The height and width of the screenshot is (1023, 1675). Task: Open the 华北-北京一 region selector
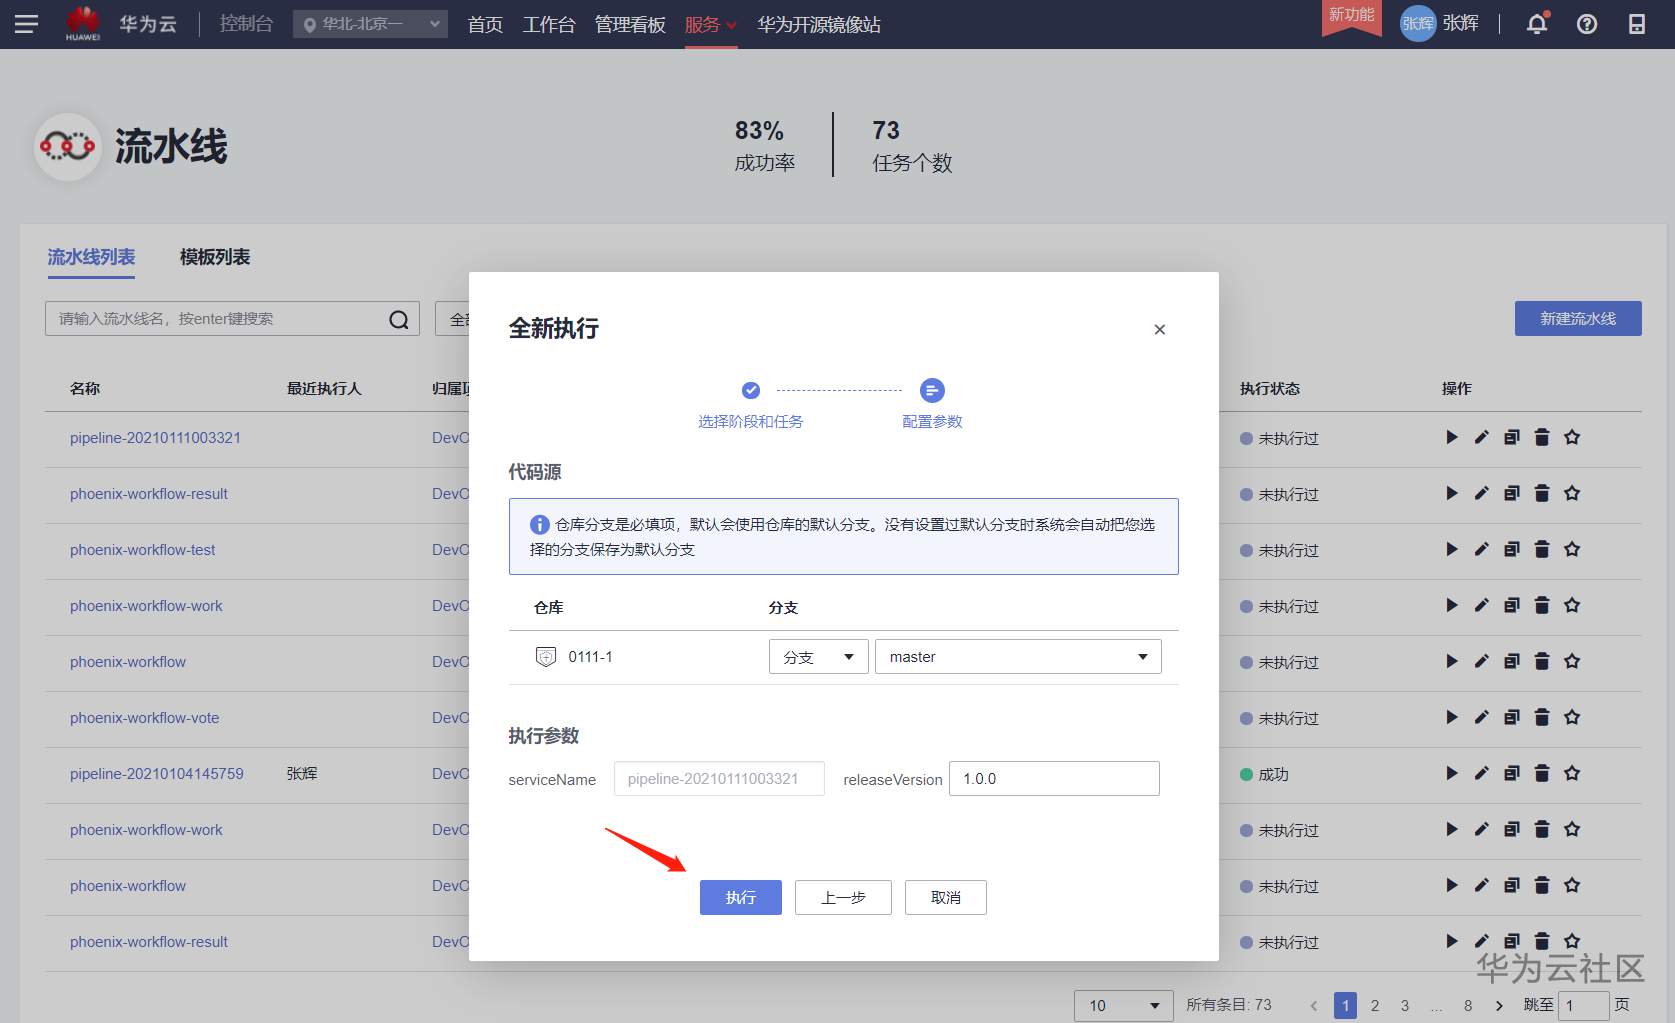click(370, 24)
